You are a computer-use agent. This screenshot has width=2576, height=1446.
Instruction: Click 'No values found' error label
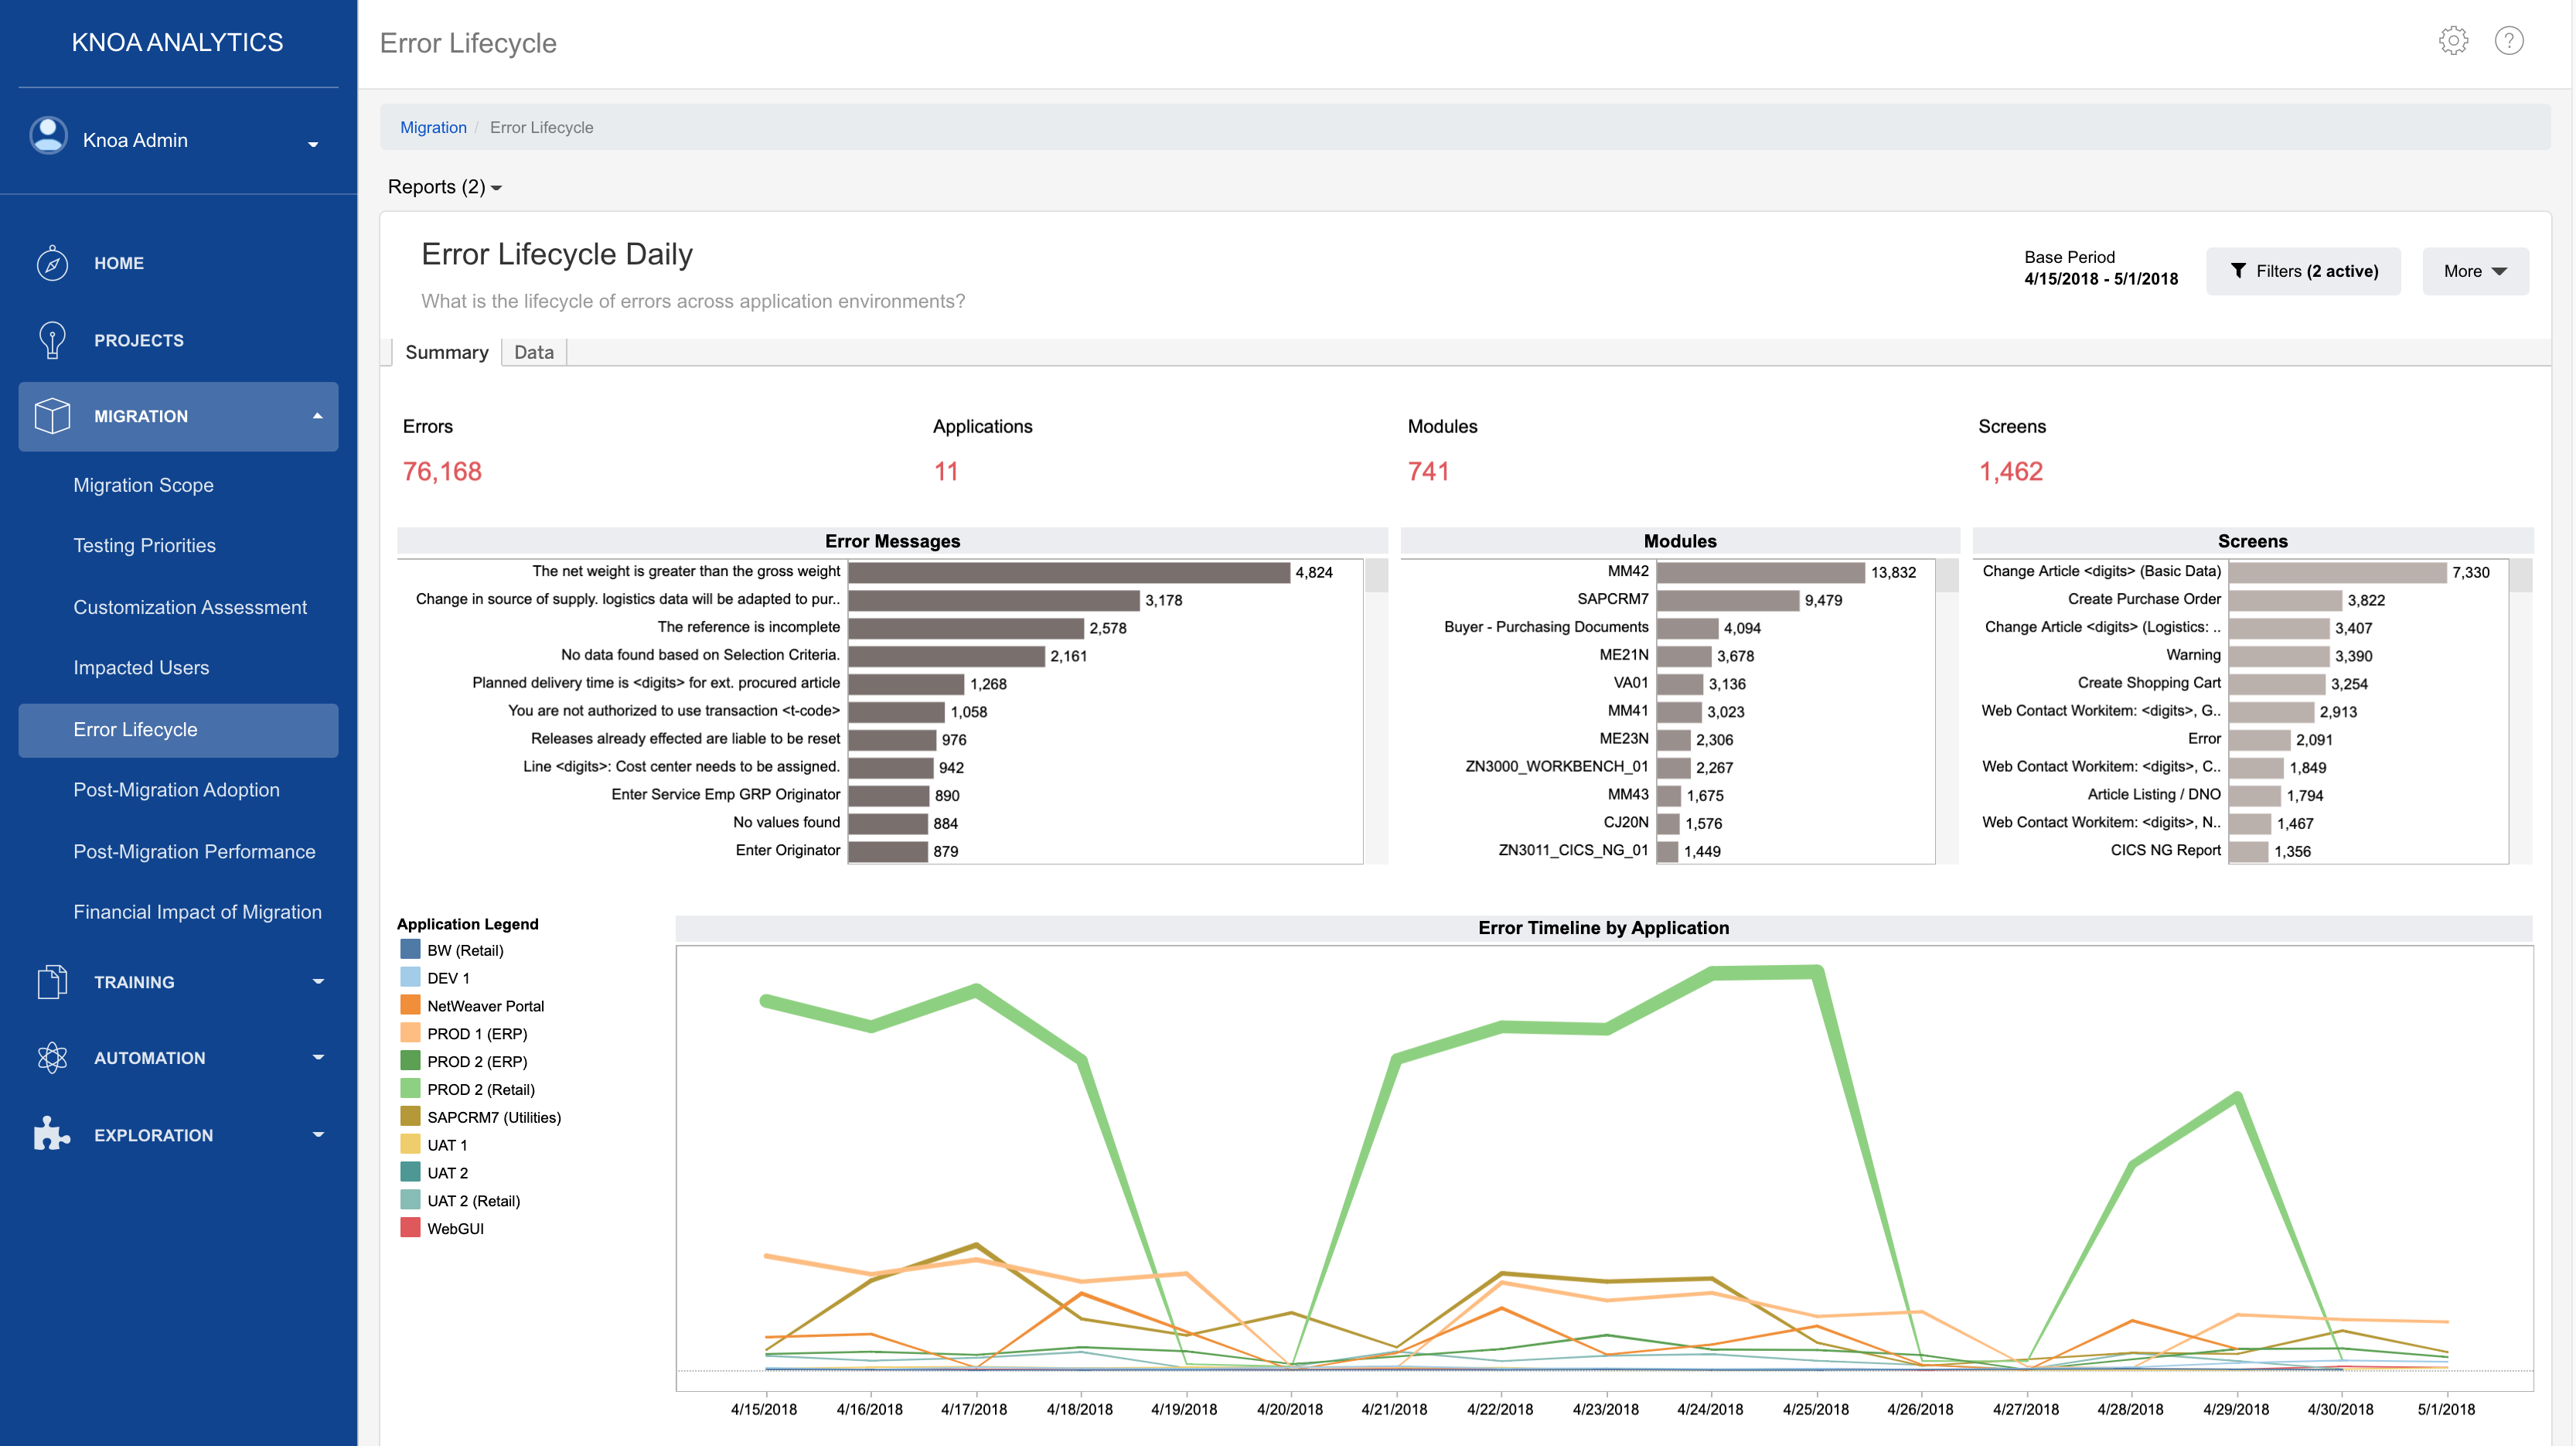click(786, 822)
